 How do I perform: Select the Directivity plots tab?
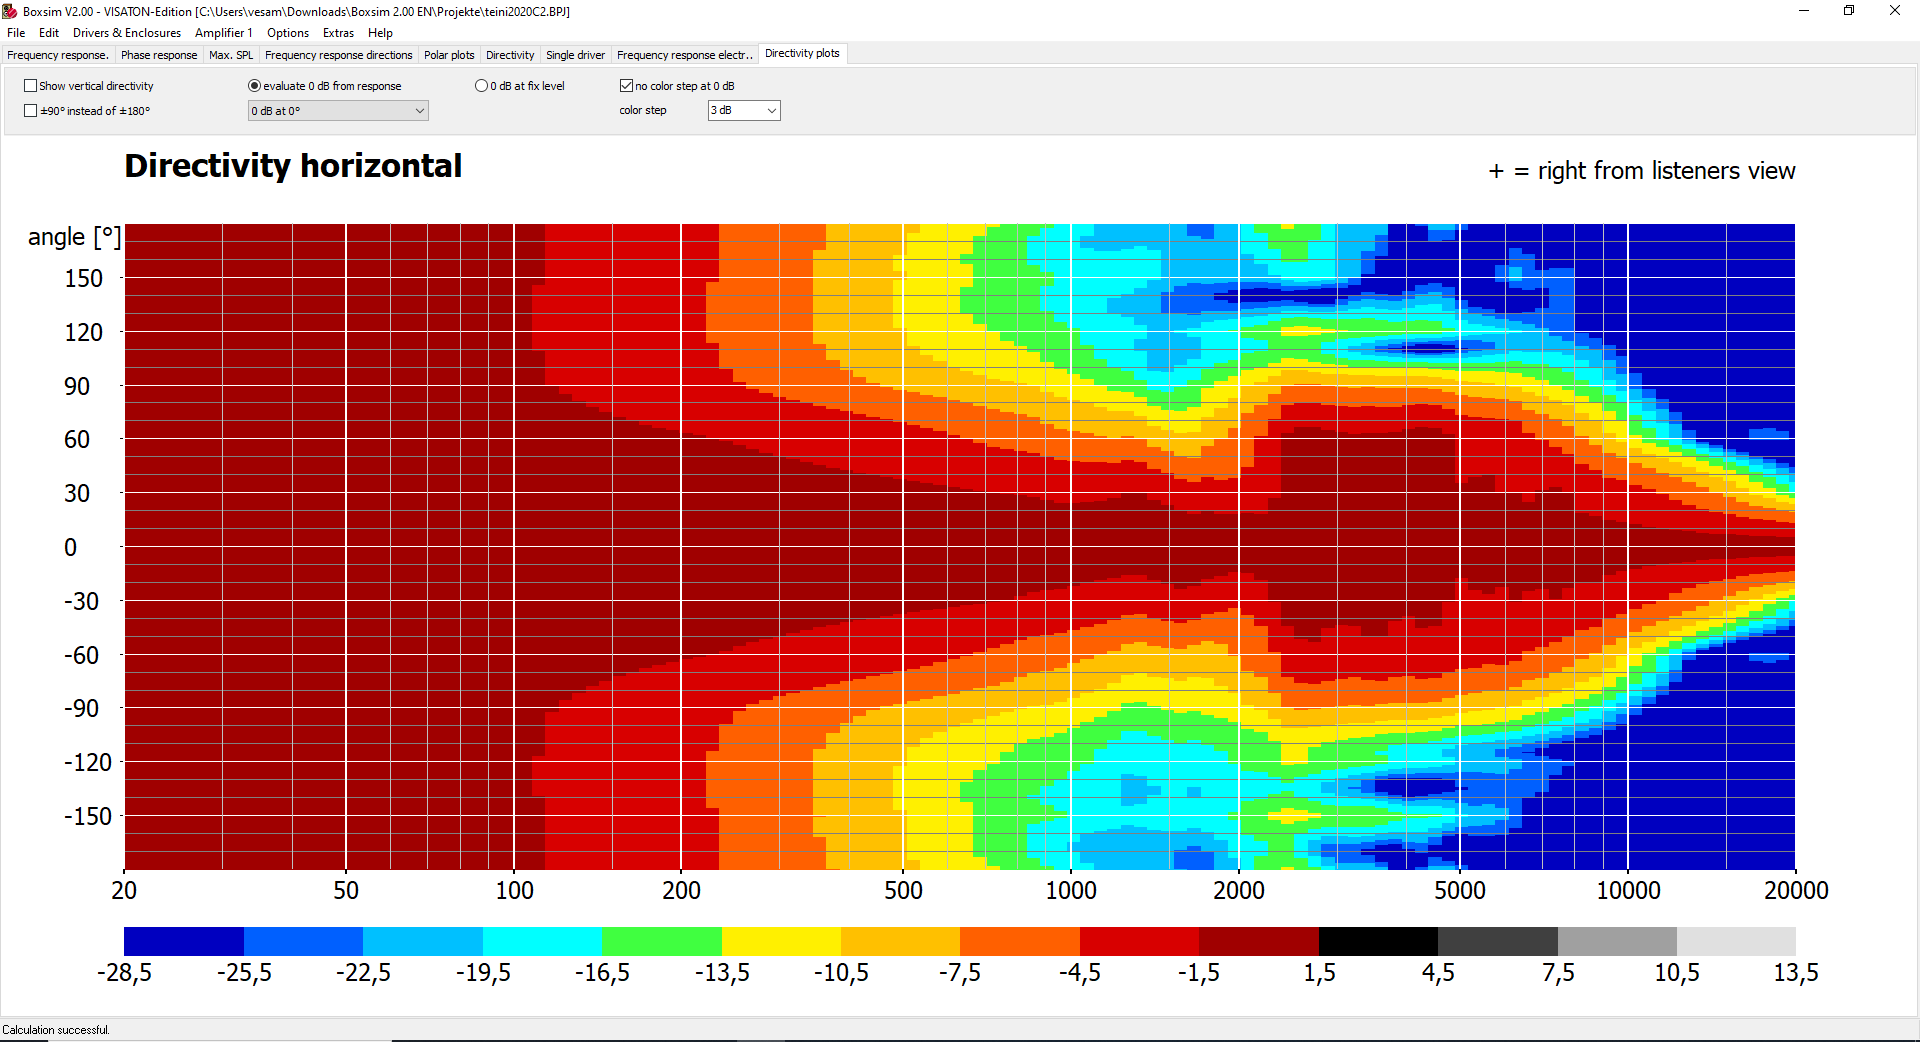tap(802, 54)
